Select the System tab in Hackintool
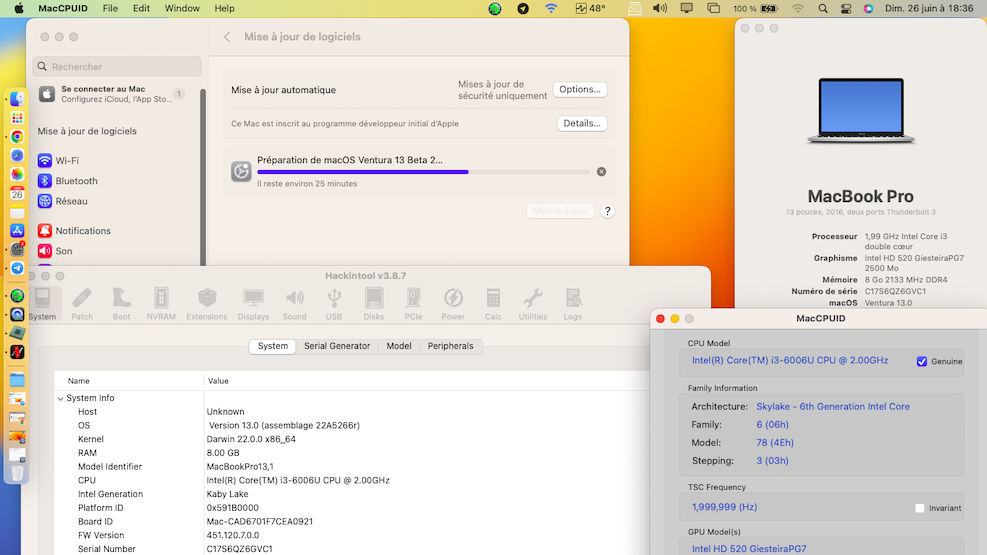Viewport: 987px width, 555px height. [x=273, y=346]
